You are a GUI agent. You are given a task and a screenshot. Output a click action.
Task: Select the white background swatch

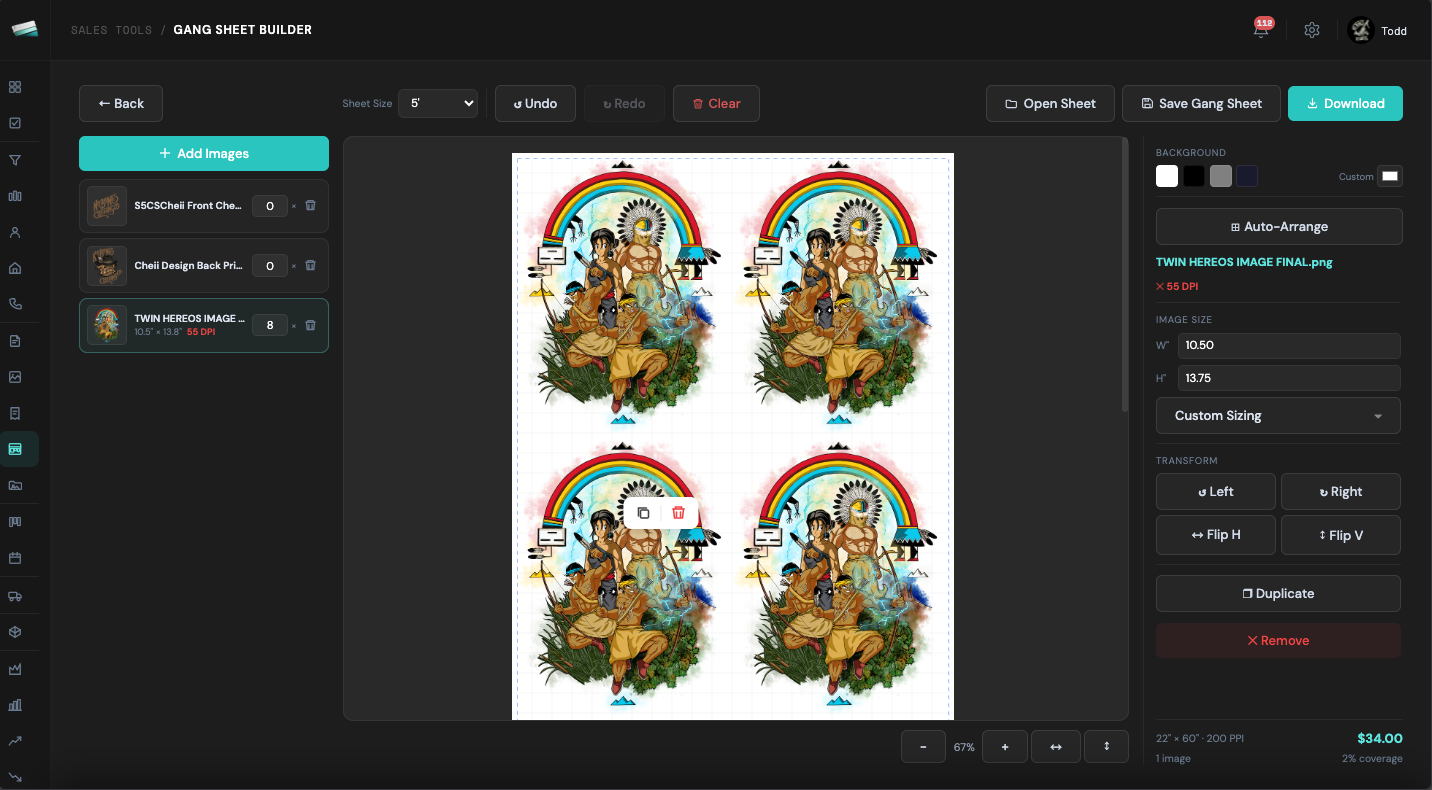(x=1167, y=176)
